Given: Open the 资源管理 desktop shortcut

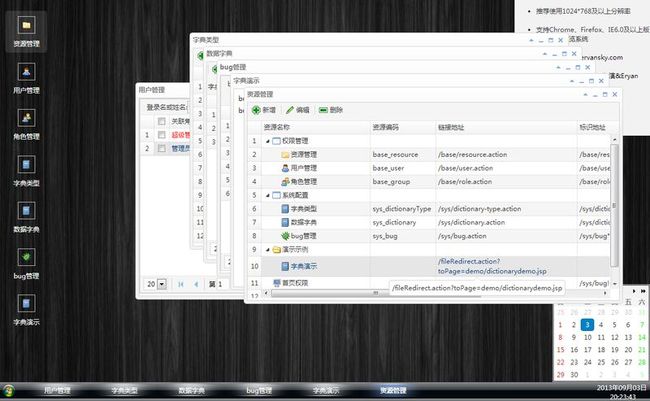Looking at the screenshot, I should 26,32.
